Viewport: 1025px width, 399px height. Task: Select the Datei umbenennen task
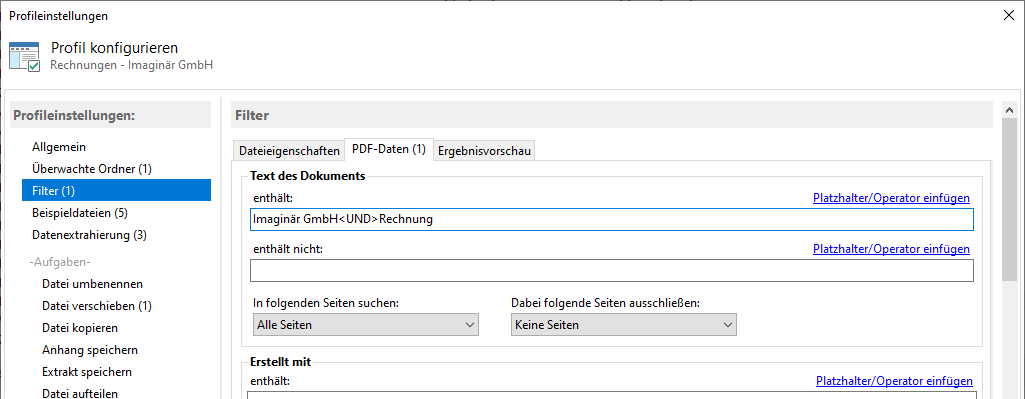92,284
